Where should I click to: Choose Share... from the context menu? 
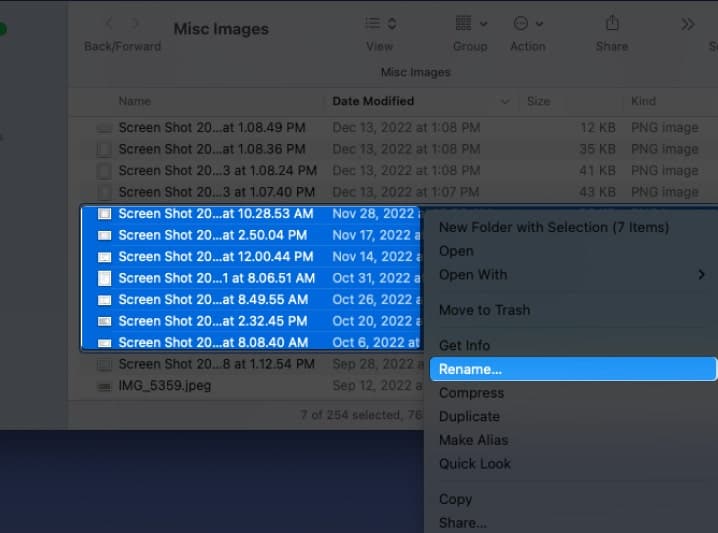(462, 522)
